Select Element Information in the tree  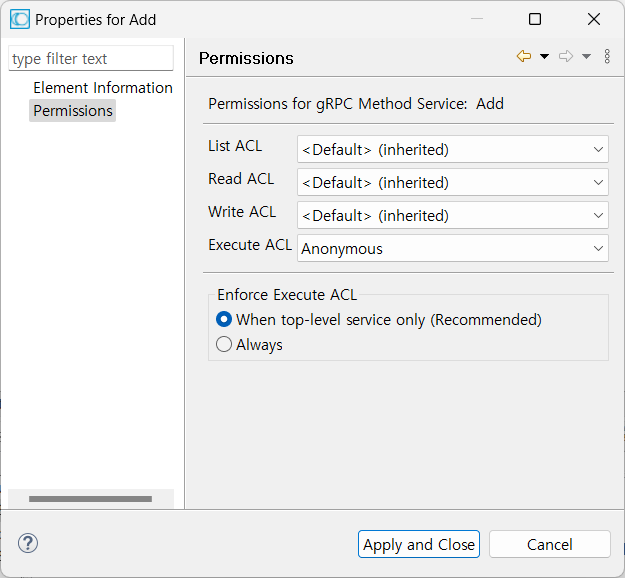pos(102,88)
